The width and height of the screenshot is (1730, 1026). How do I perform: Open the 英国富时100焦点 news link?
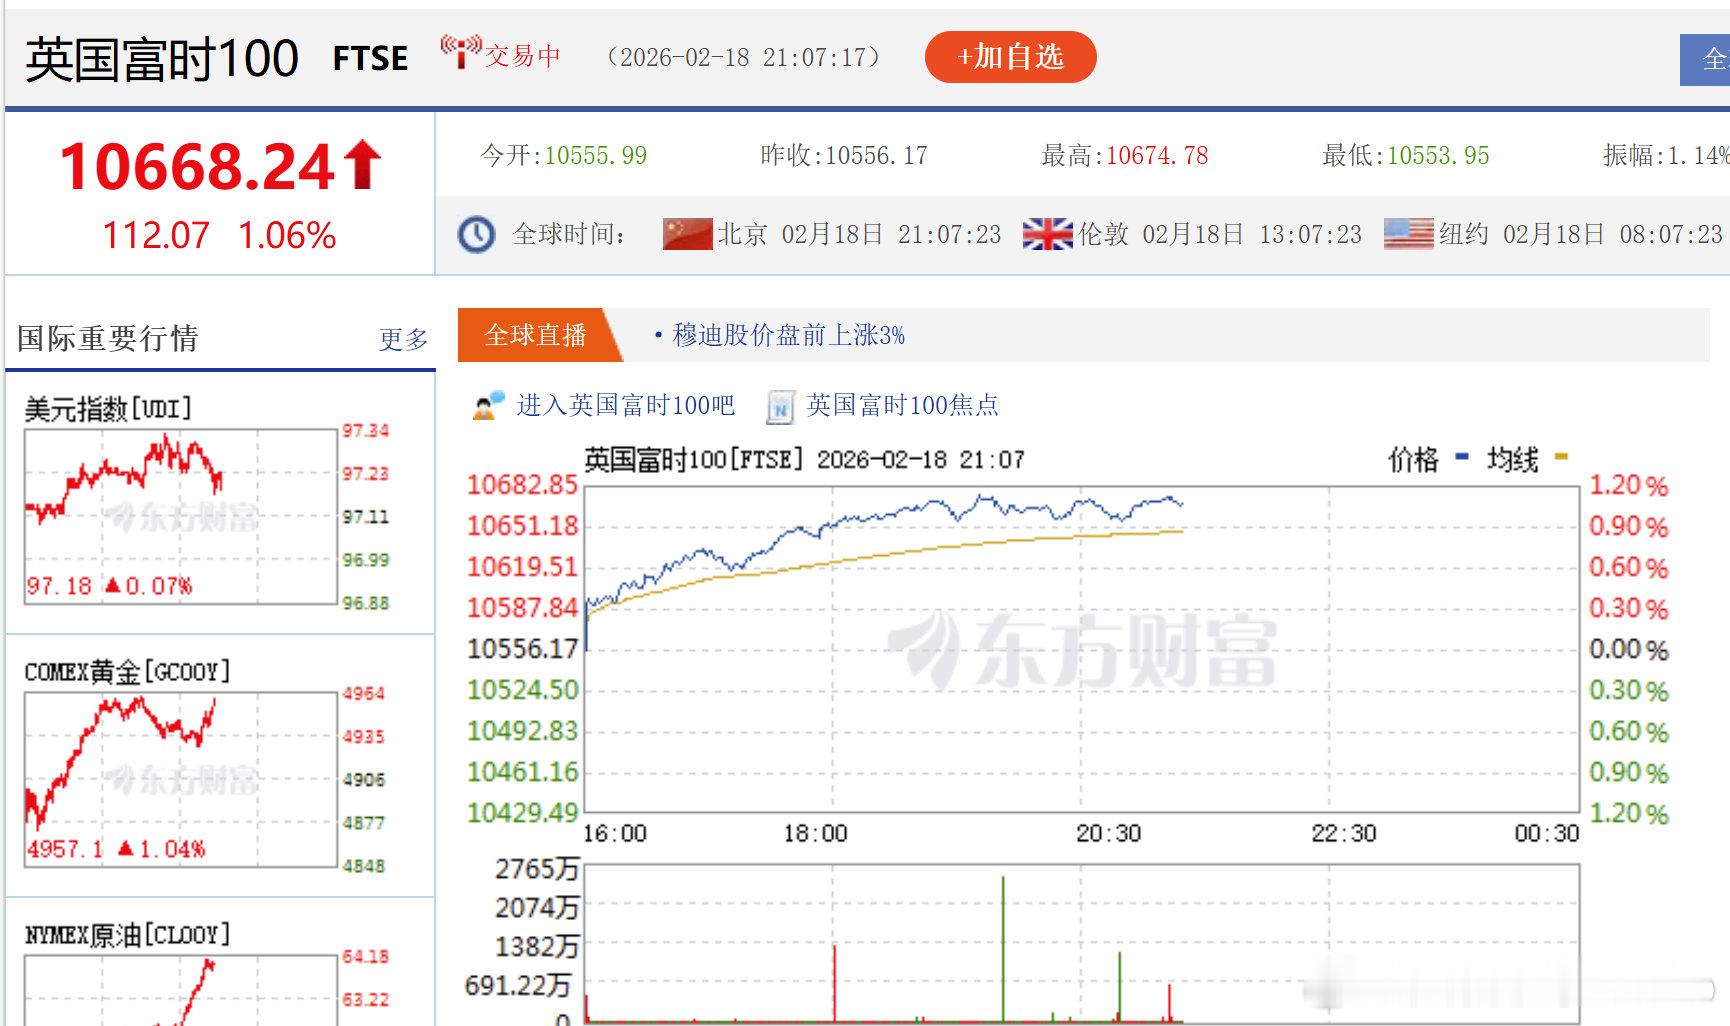pyautogui.click(x=902, y=405)
